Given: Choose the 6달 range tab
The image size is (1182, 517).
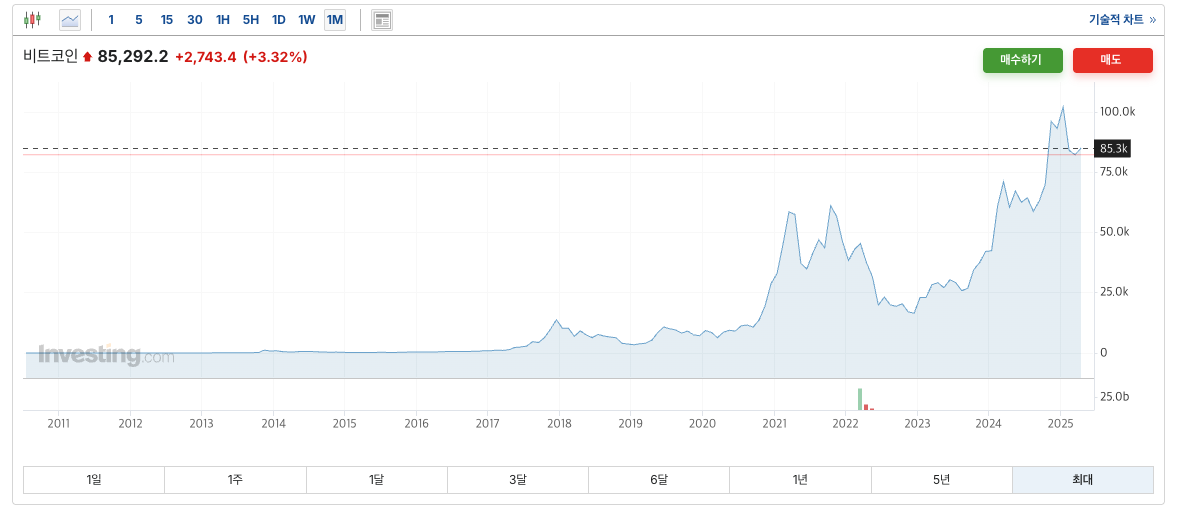Looking at the screenshot, I should coord(659,479).
